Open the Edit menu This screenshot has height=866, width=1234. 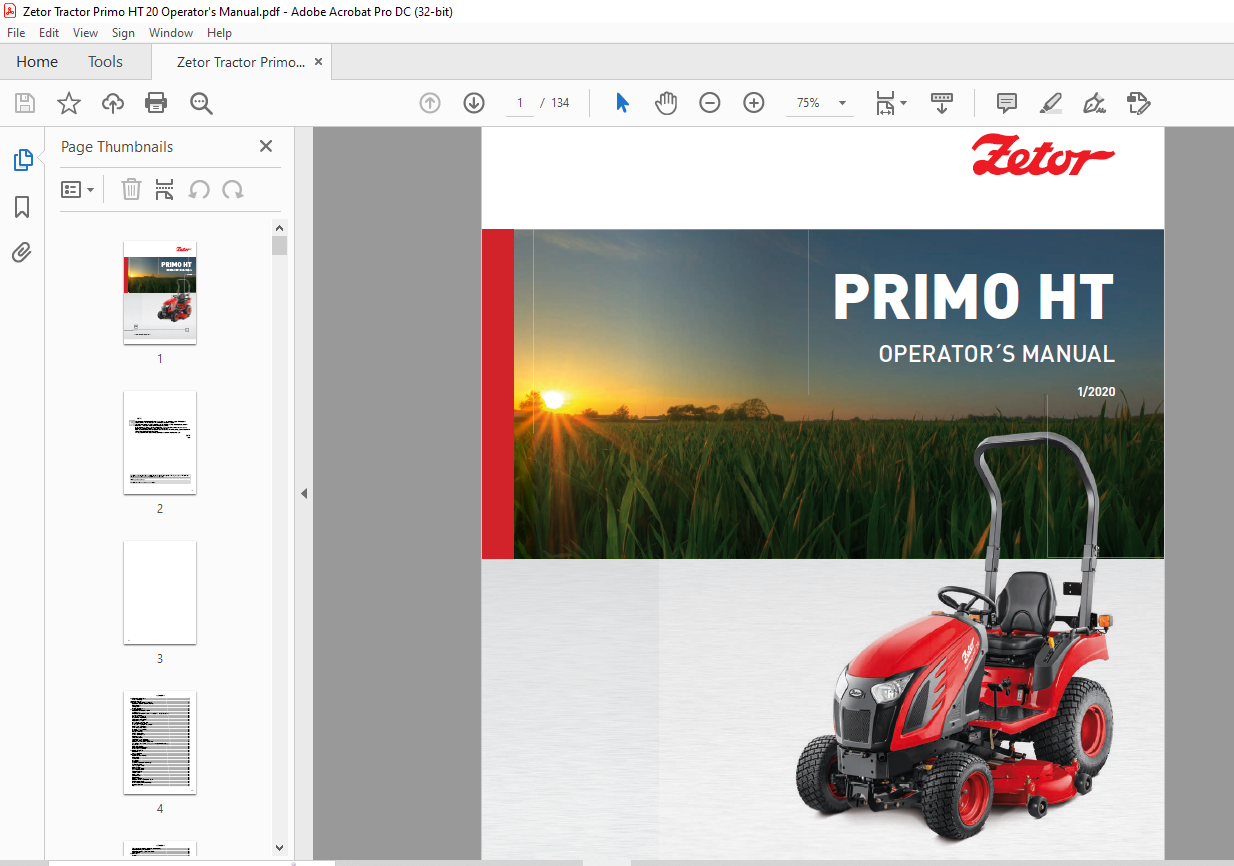(49, 33)
